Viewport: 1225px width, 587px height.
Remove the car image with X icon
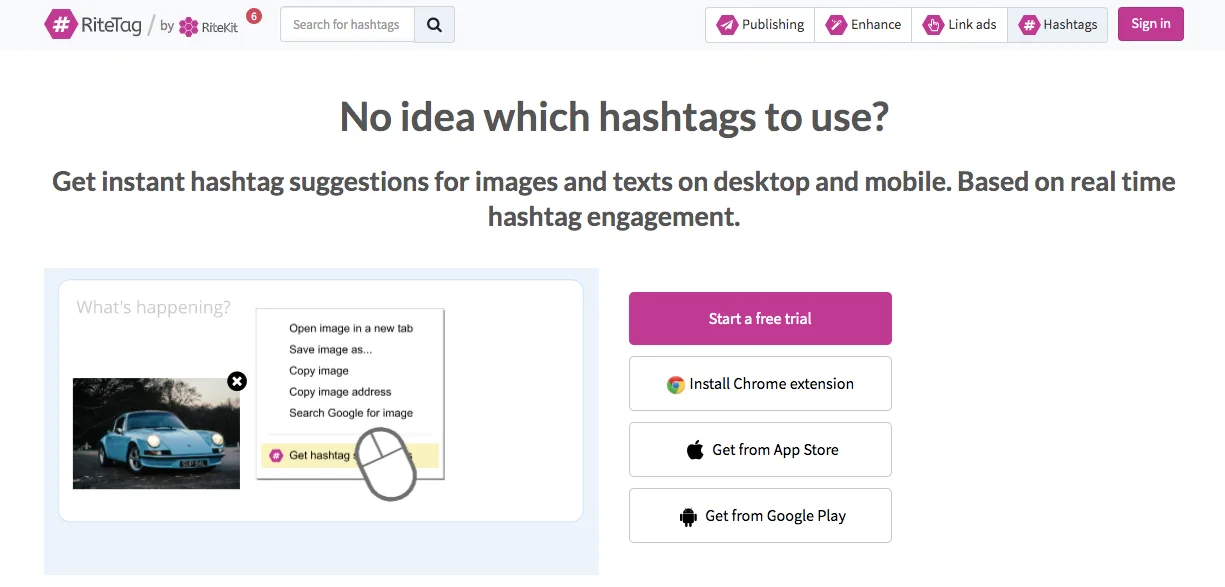(237, 381)
